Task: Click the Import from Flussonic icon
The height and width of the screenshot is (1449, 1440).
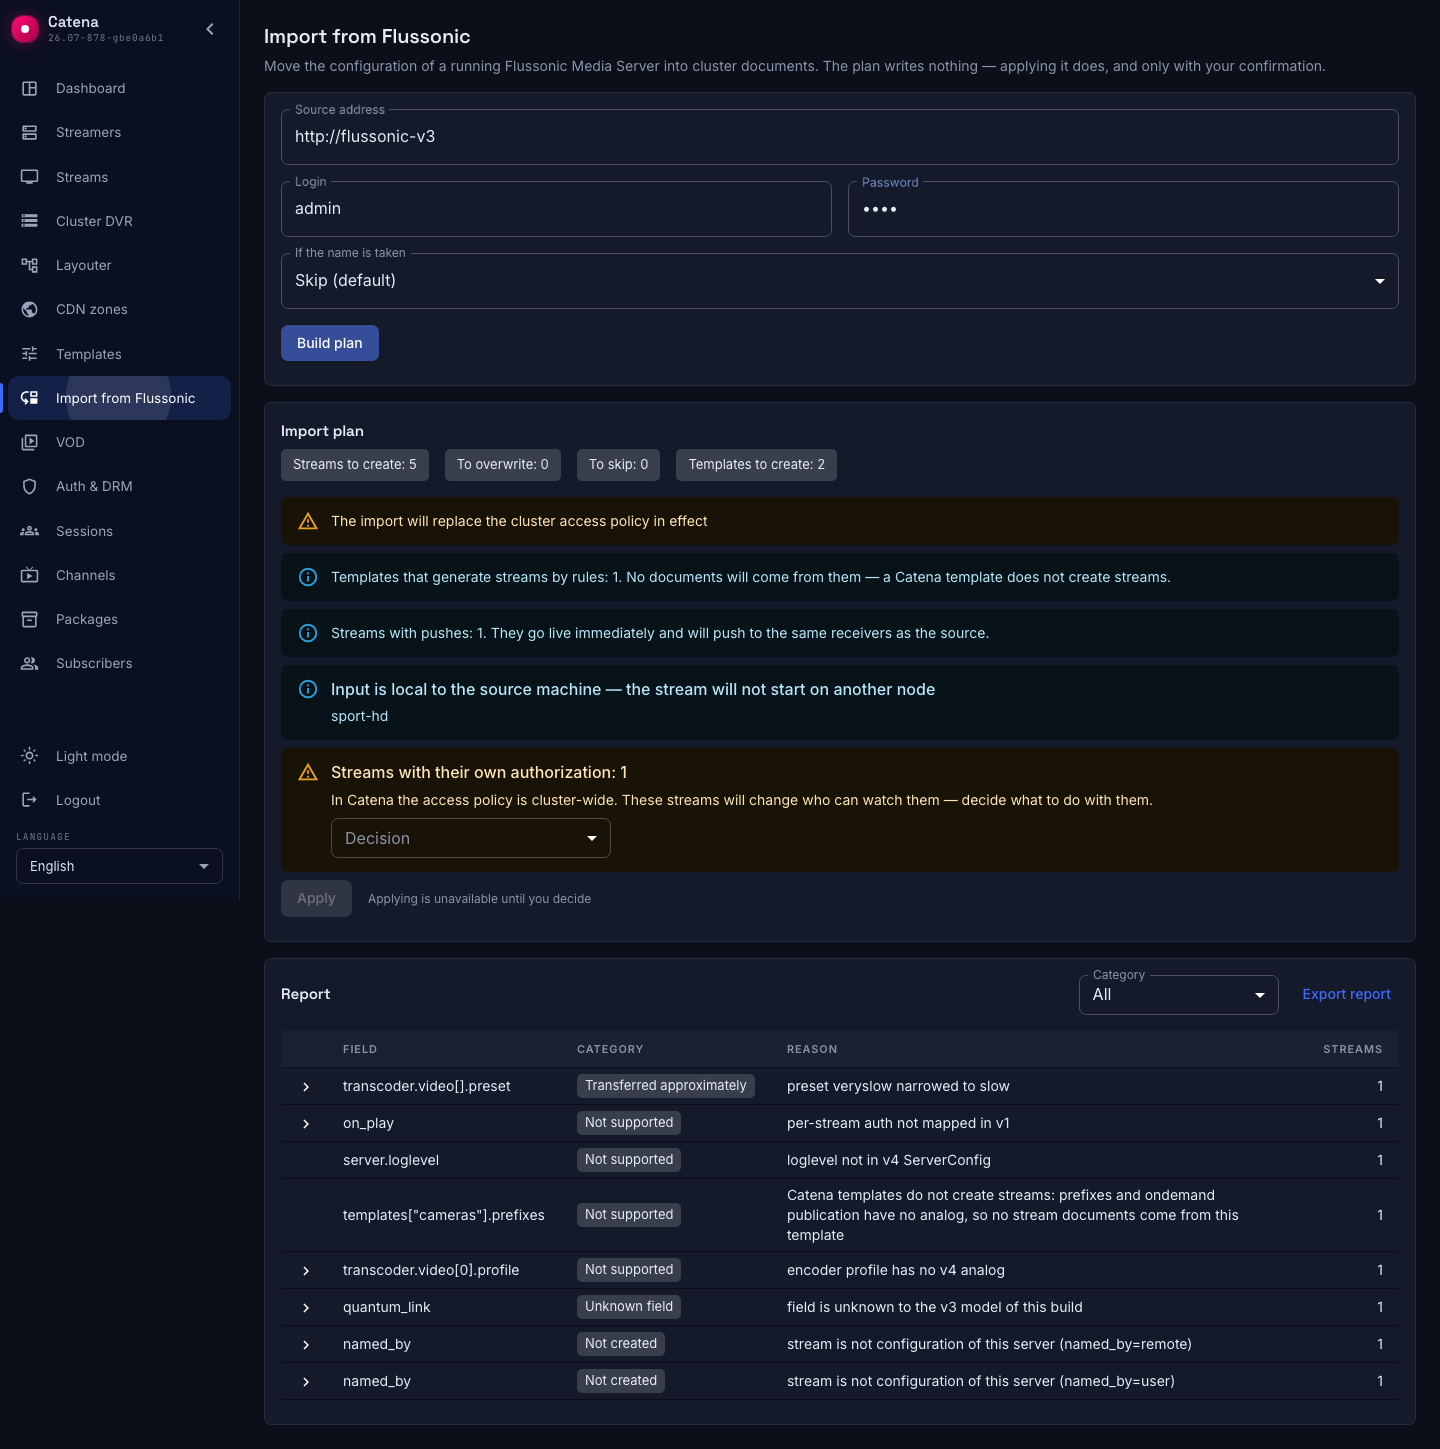Action: click(30, 398)
